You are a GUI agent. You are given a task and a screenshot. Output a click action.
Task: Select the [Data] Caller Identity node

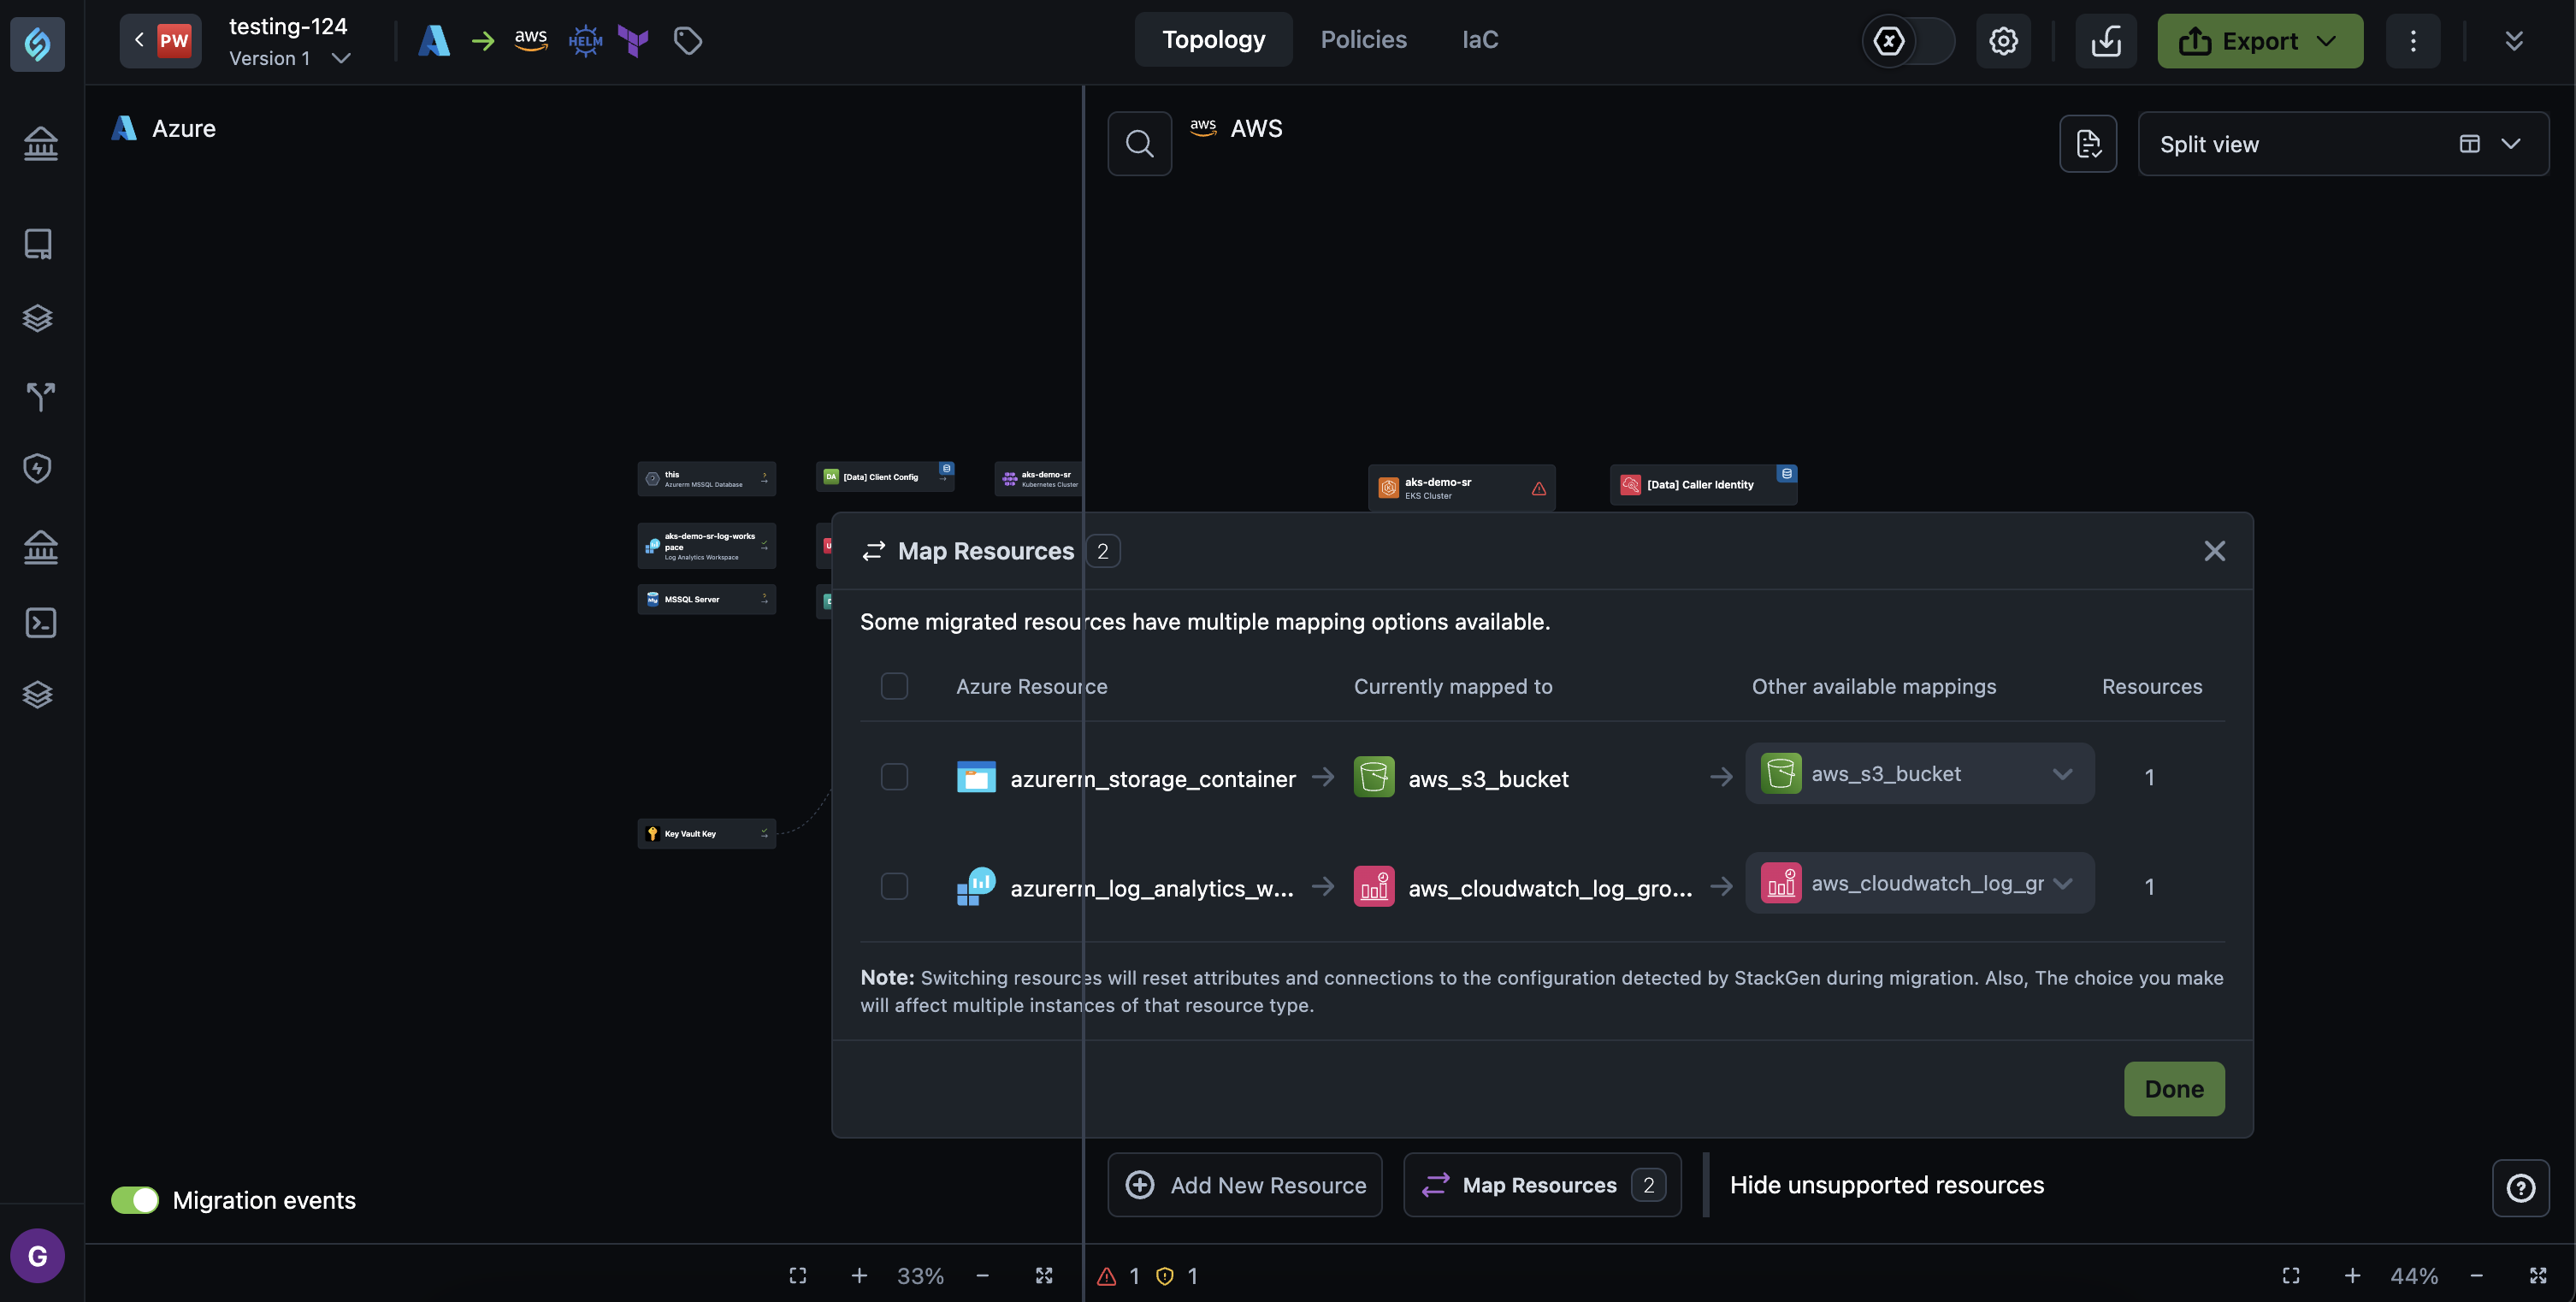point(1703,484)
